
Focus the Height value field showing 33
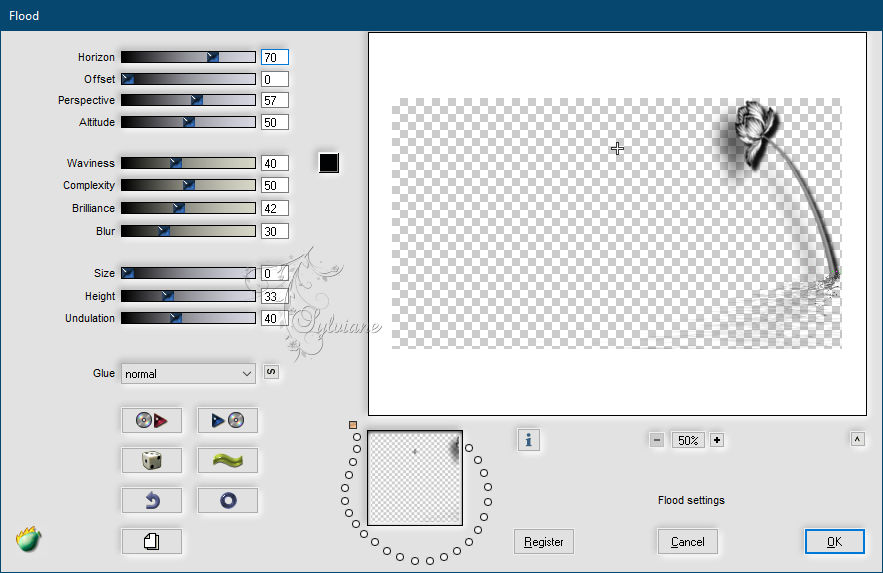(275, 296)
